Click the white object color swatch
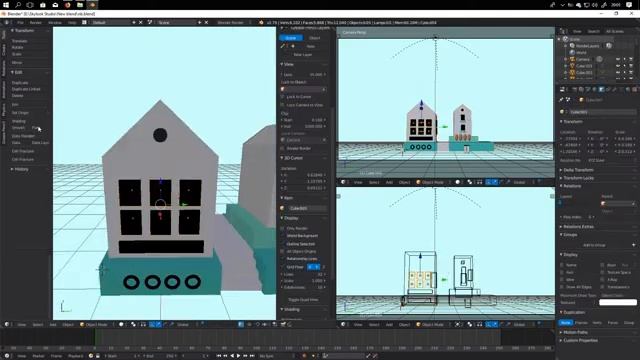Viewport: 640px width, 360px height. point(618,302)
